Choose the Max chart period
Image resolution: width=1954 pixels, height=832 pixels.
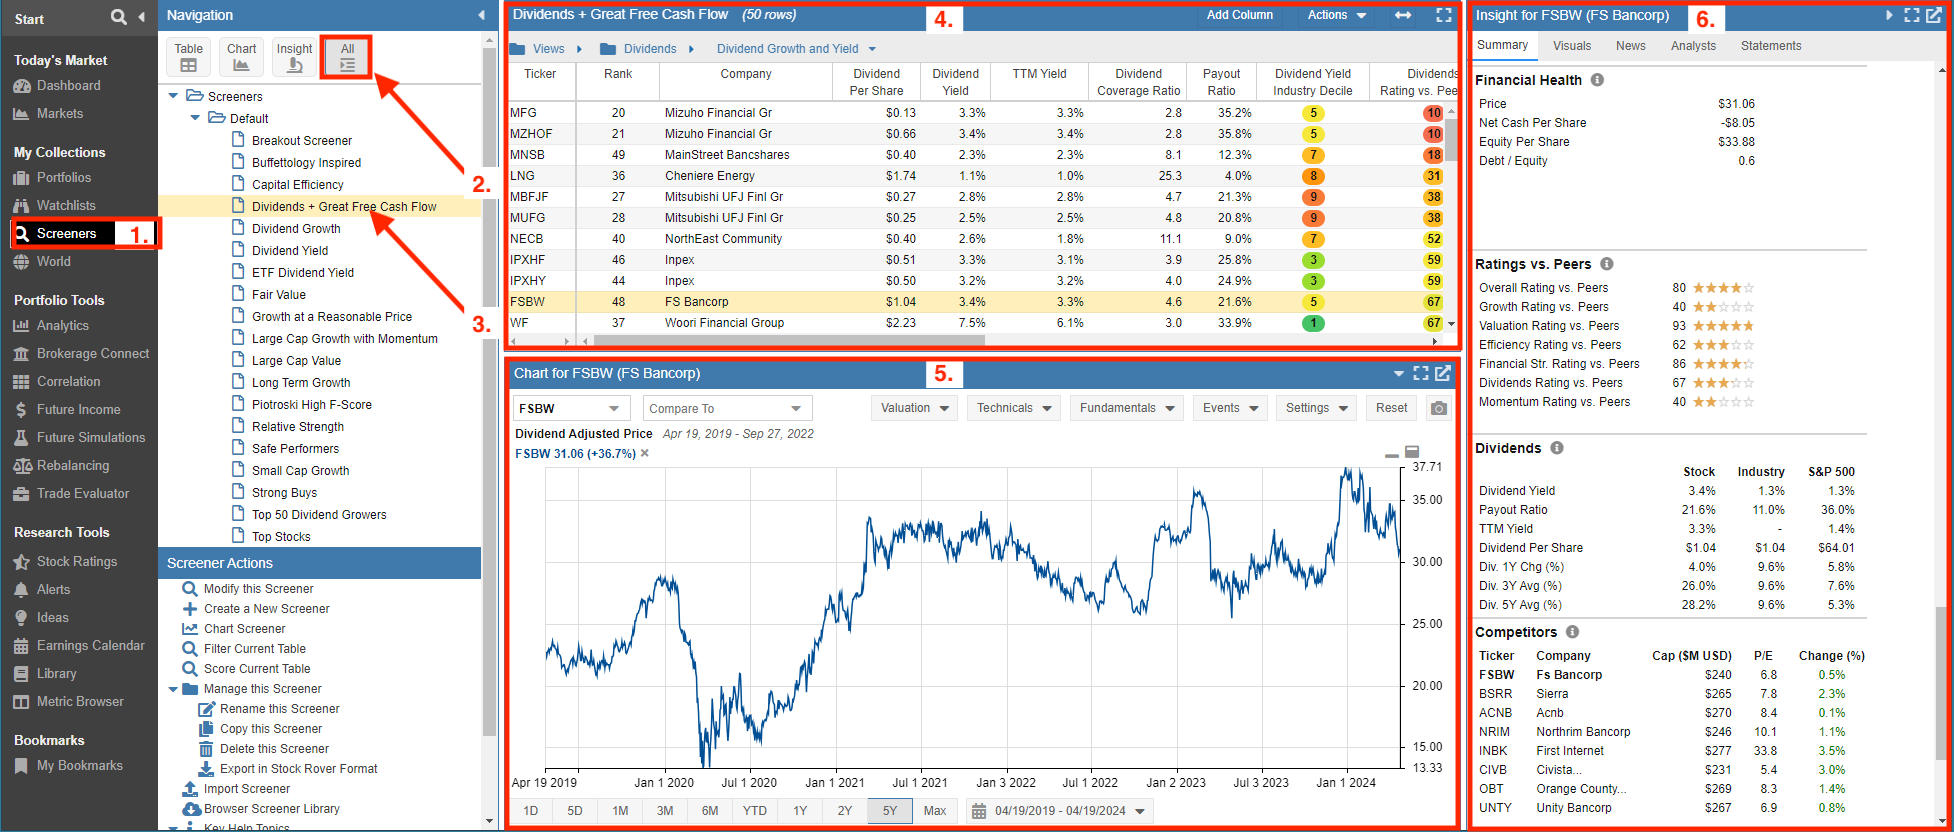tap(935, 811)
